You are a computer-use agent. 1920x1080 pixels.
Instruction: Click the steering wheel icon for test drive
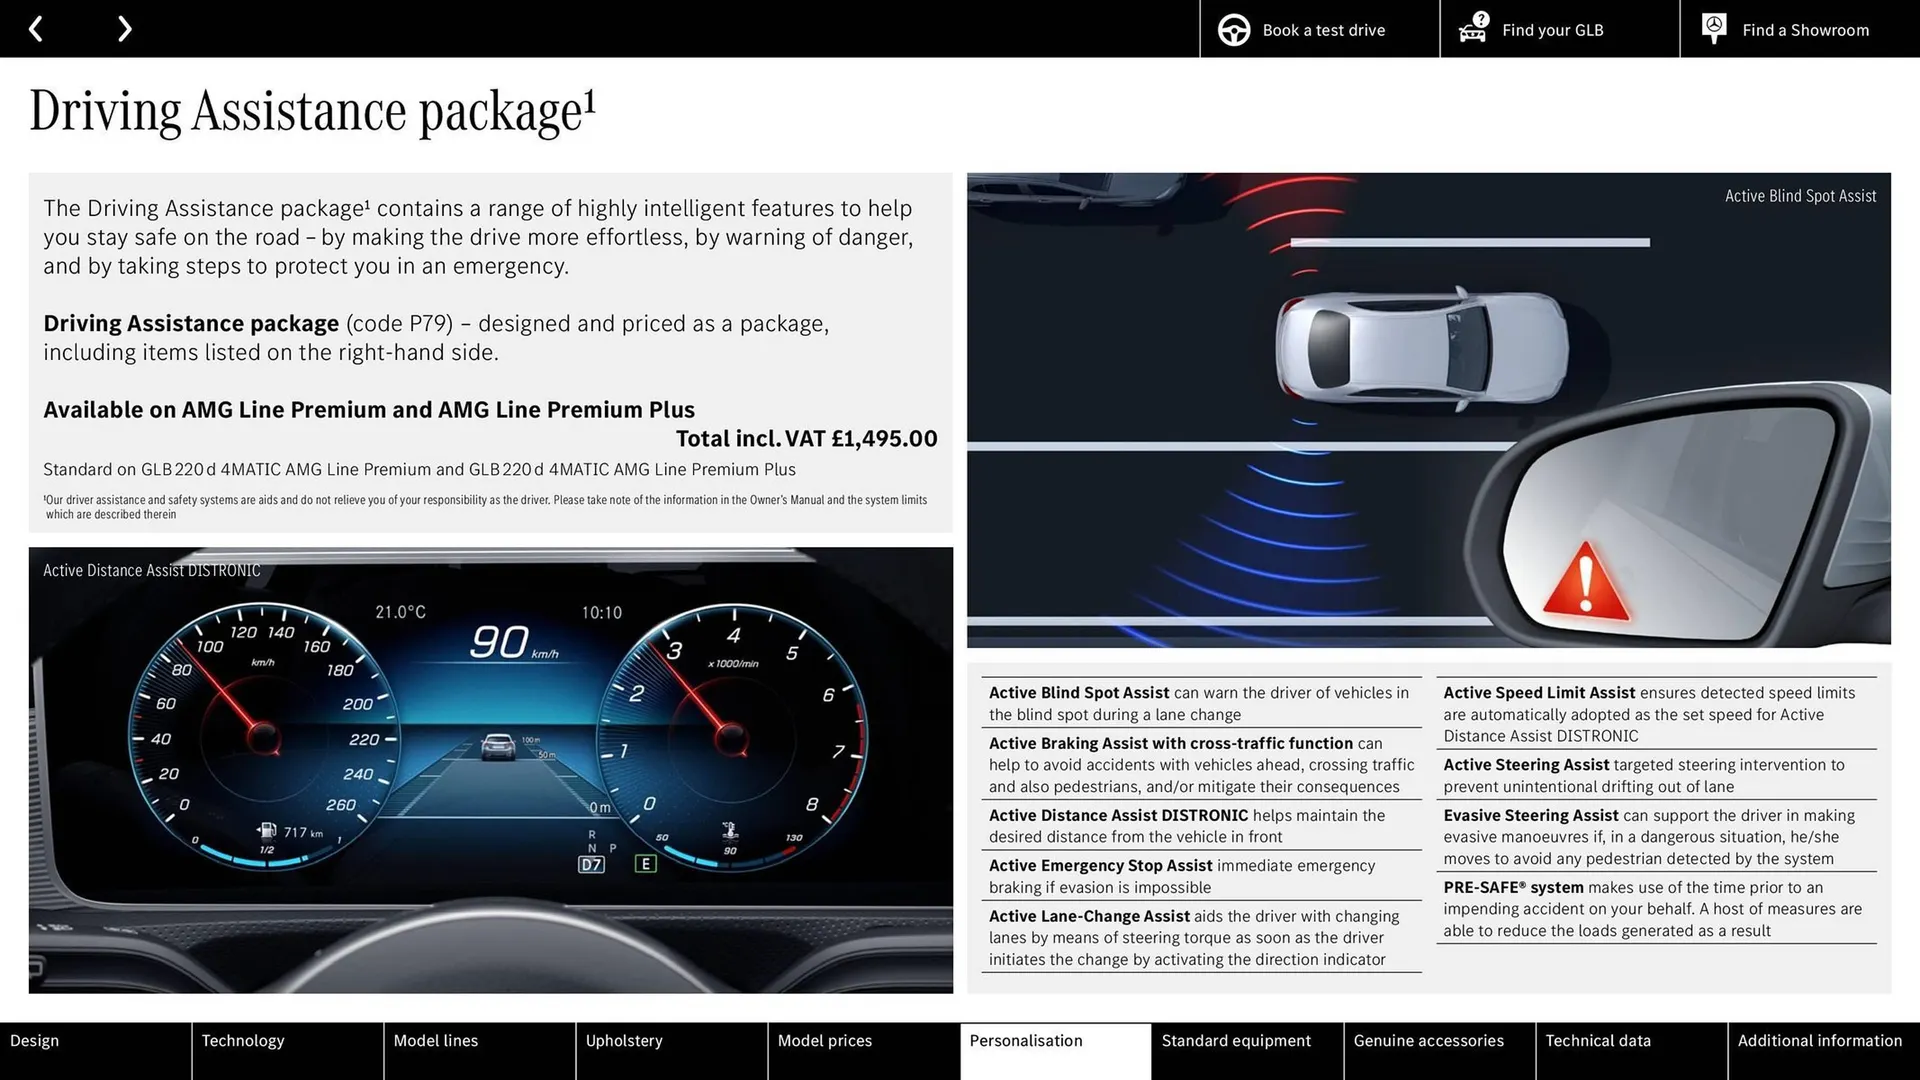pyautogui.click(x=1233, y=29)
